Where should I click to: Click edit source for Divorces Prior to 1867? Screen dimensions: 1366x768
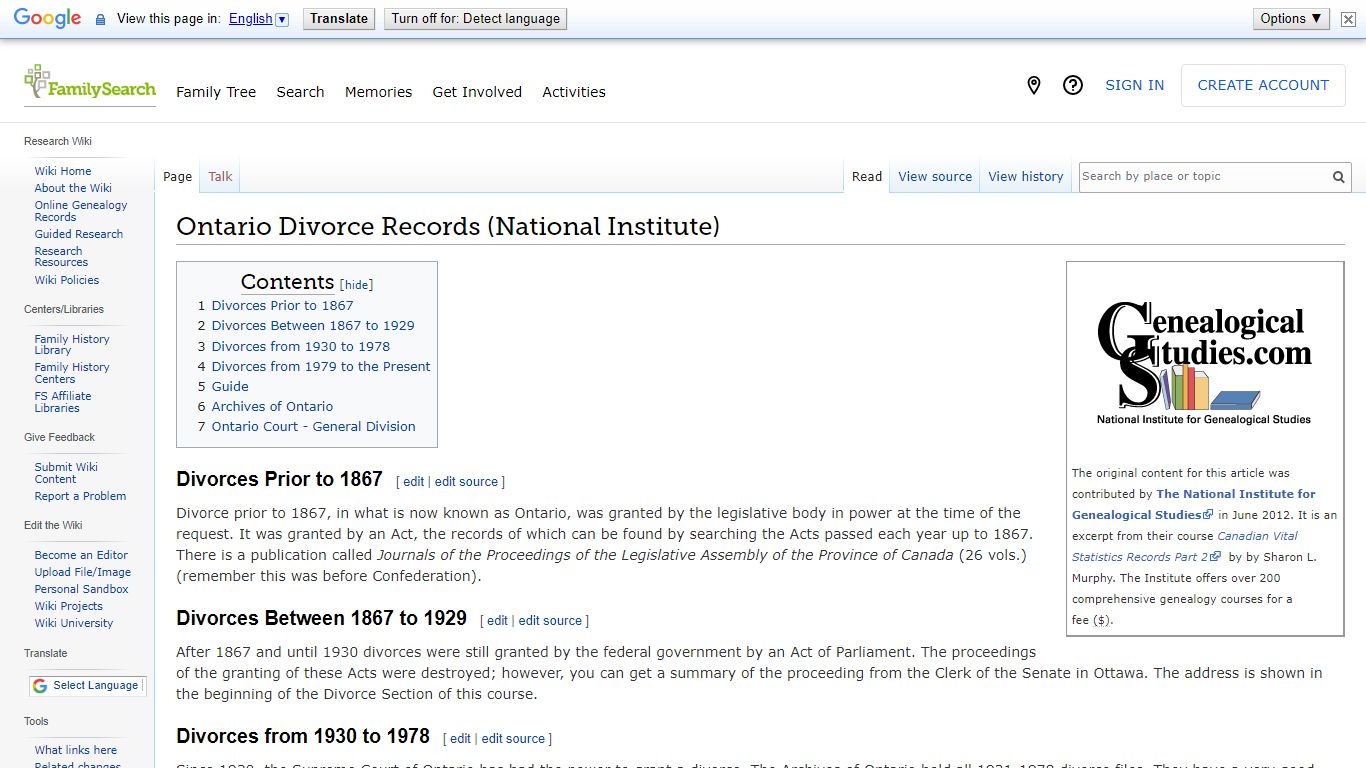point(466,482)
